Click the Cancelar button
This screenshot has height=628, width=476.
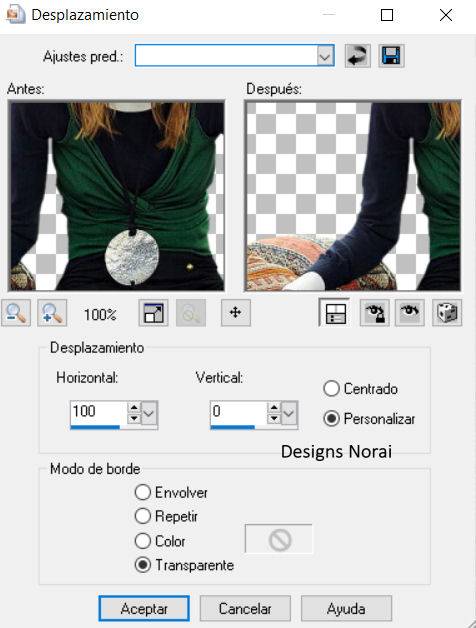(x=245, y=609)
